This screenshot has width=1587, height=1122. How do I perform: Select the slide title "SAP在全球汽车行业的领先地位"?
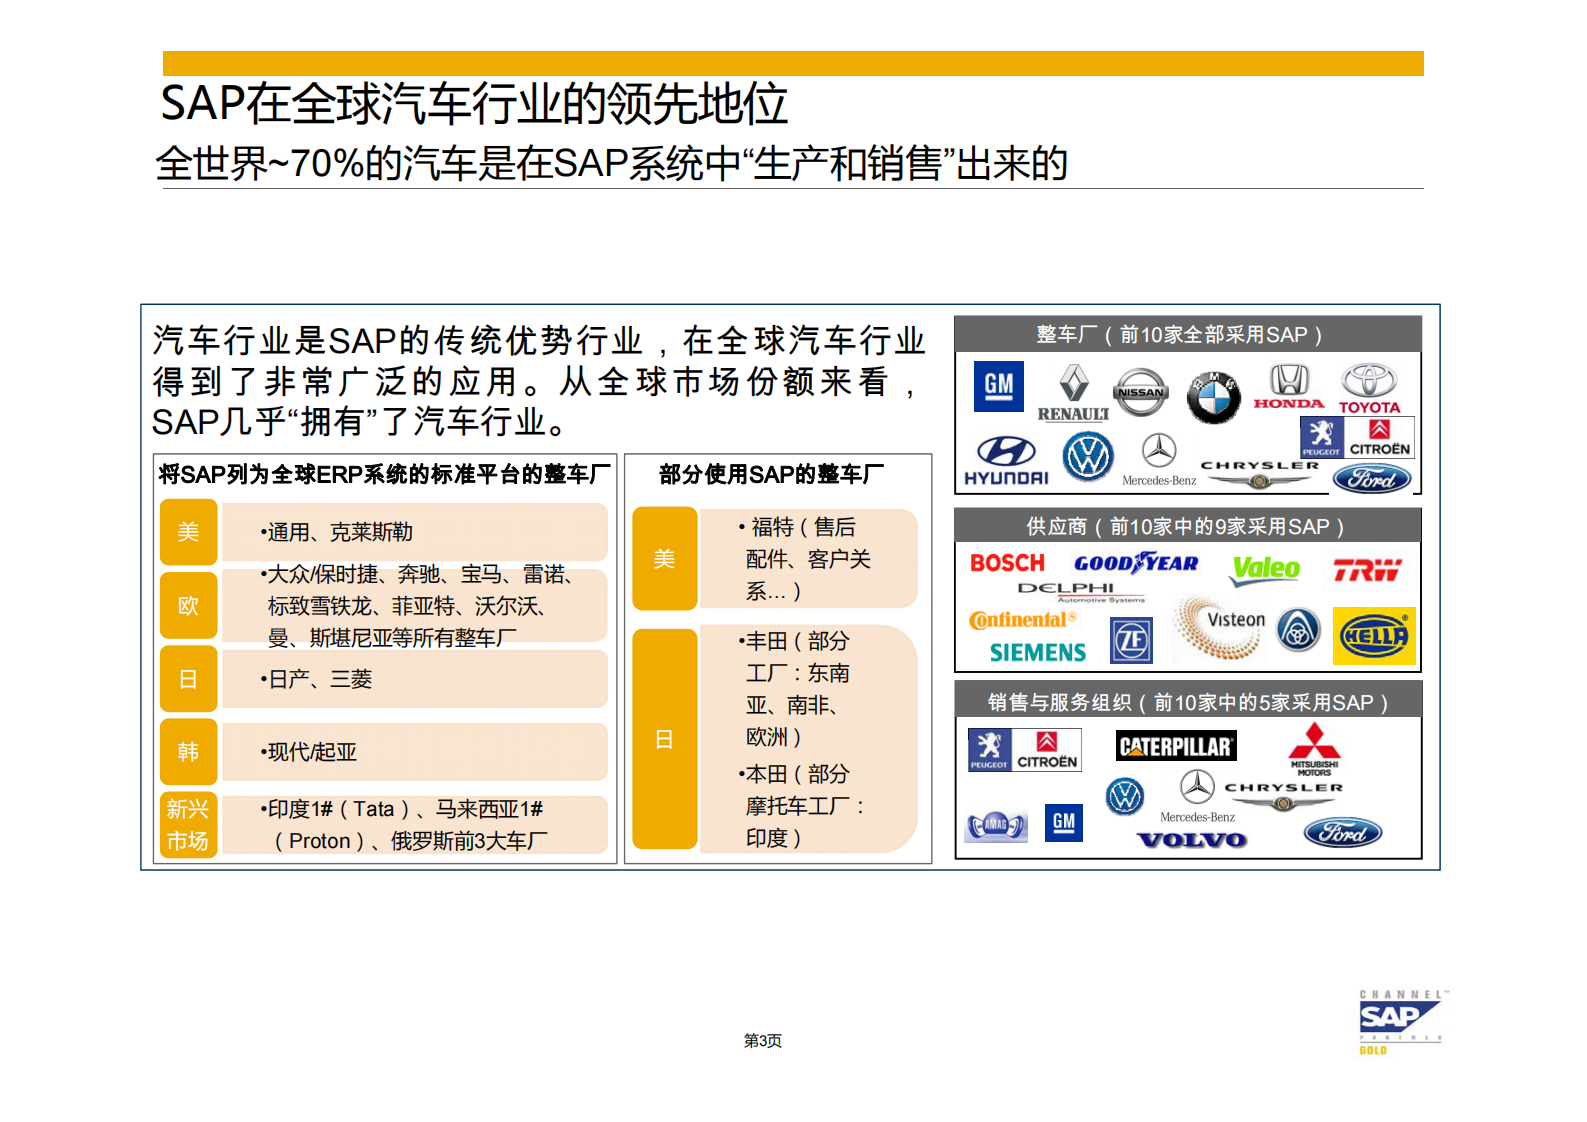474,104
